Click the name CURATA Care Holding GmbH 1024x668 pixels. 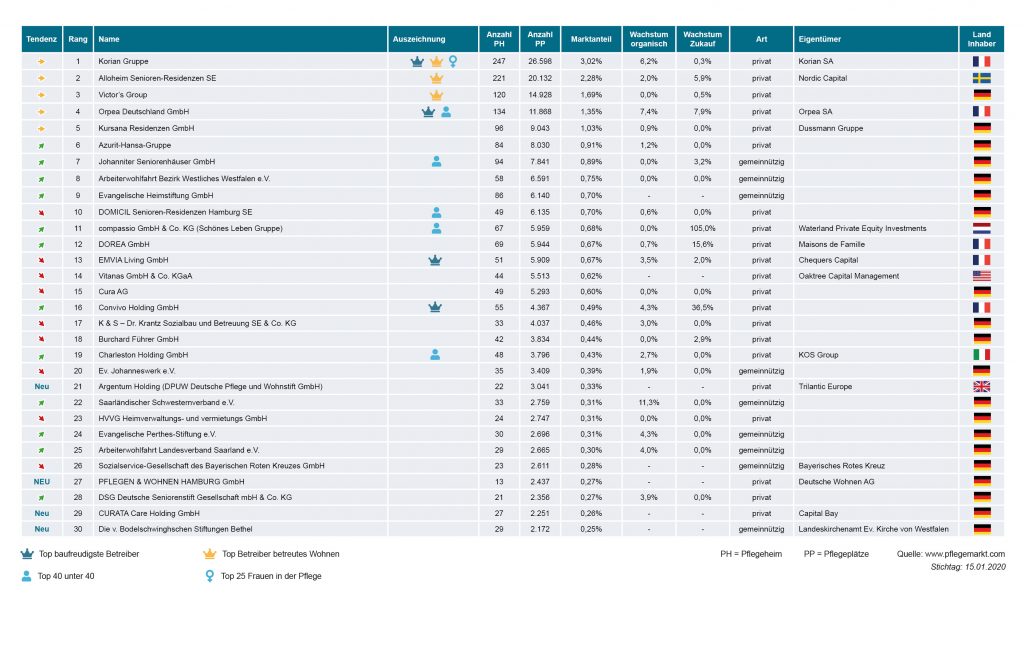[149, 513]
